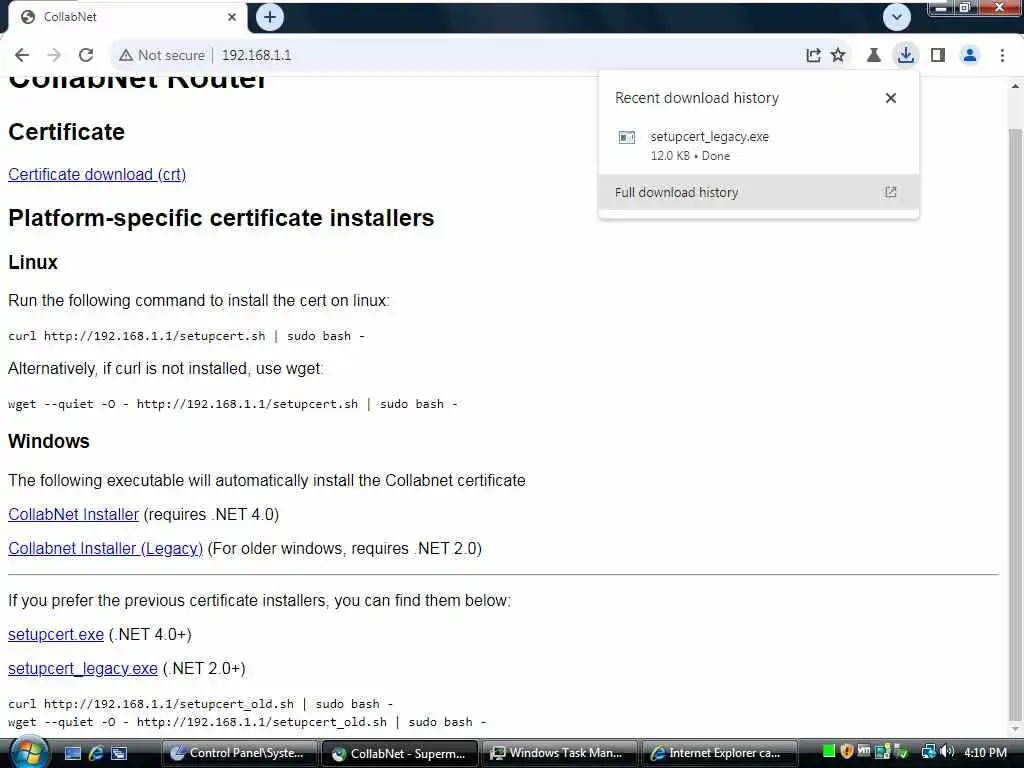
Task: Click the volume speaker tray icon
Action: click(x=947, y=752)
